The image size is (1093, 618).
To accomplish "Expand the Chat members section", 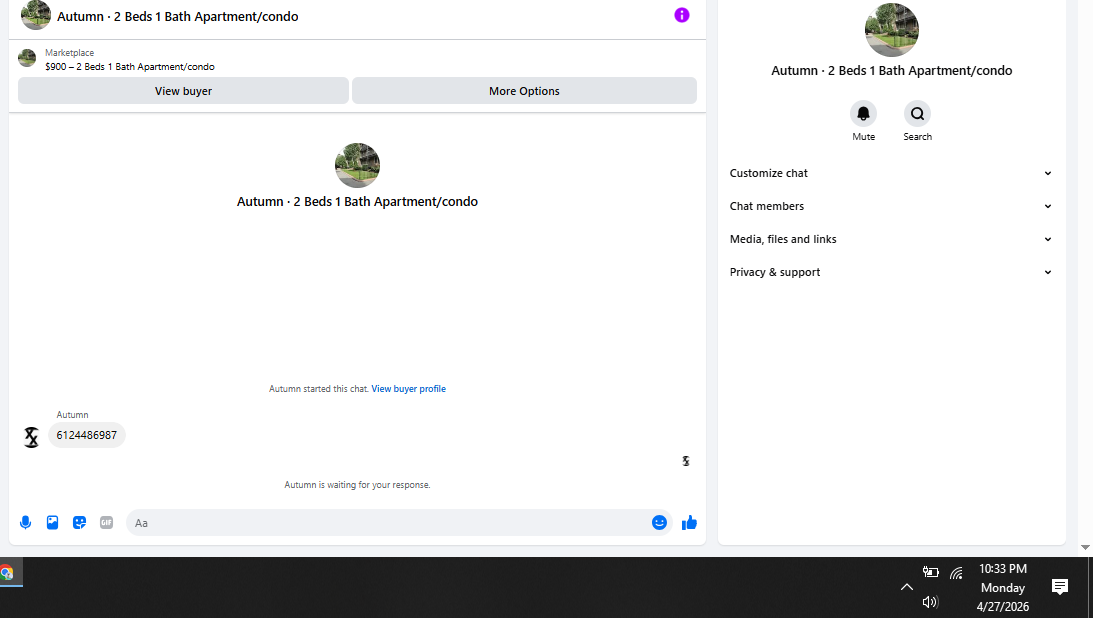I will pyautogui.click(x=891, y=206).
